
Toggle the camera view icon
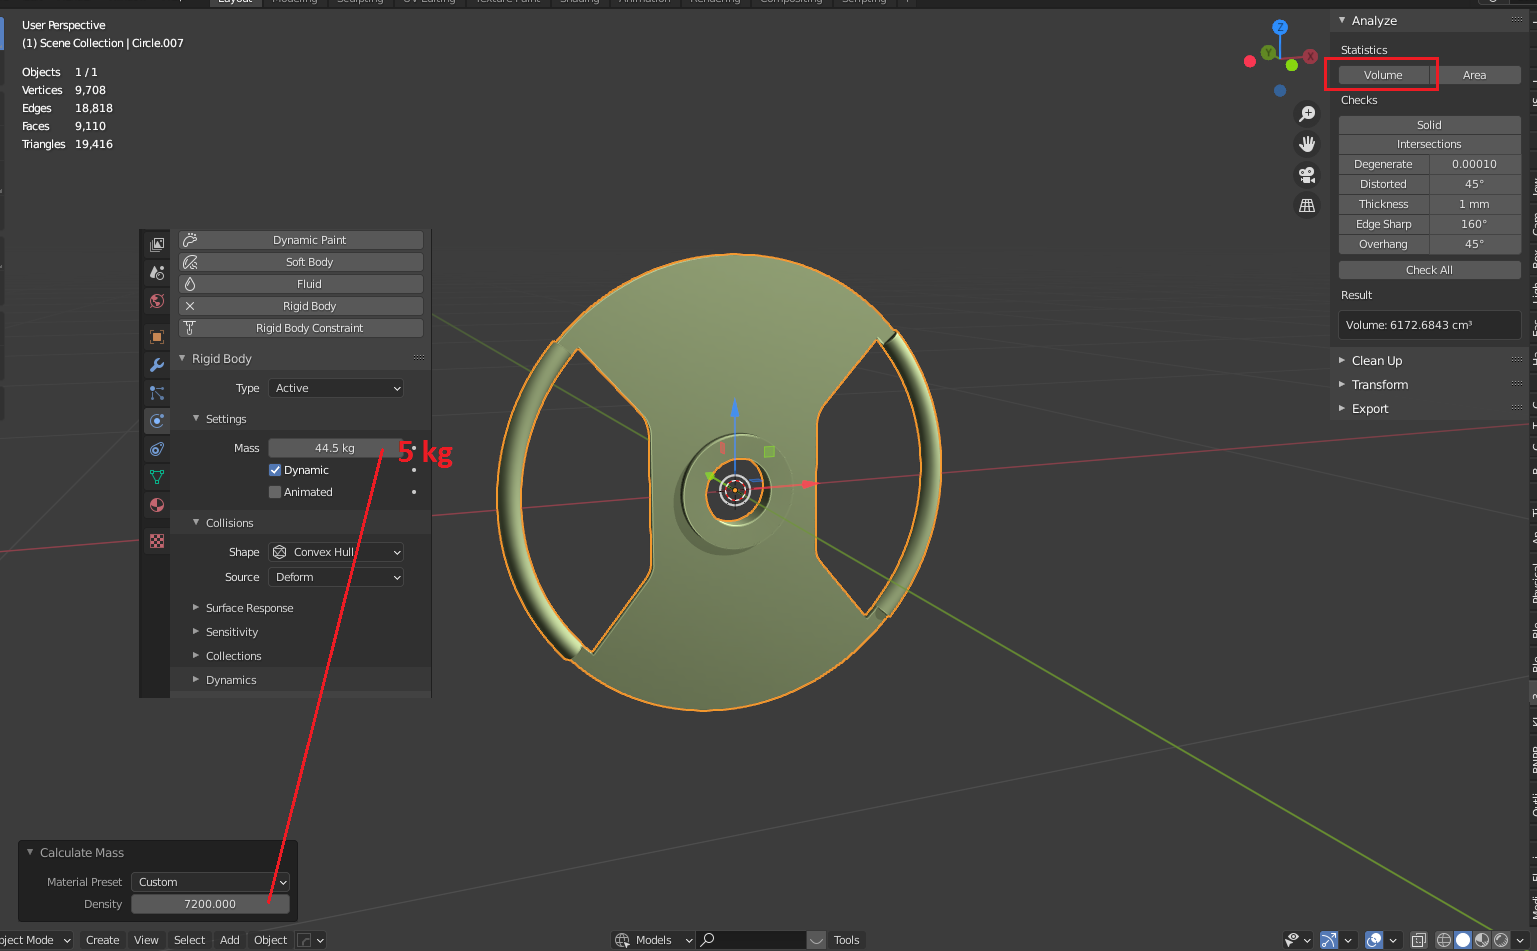(1306, 175)
